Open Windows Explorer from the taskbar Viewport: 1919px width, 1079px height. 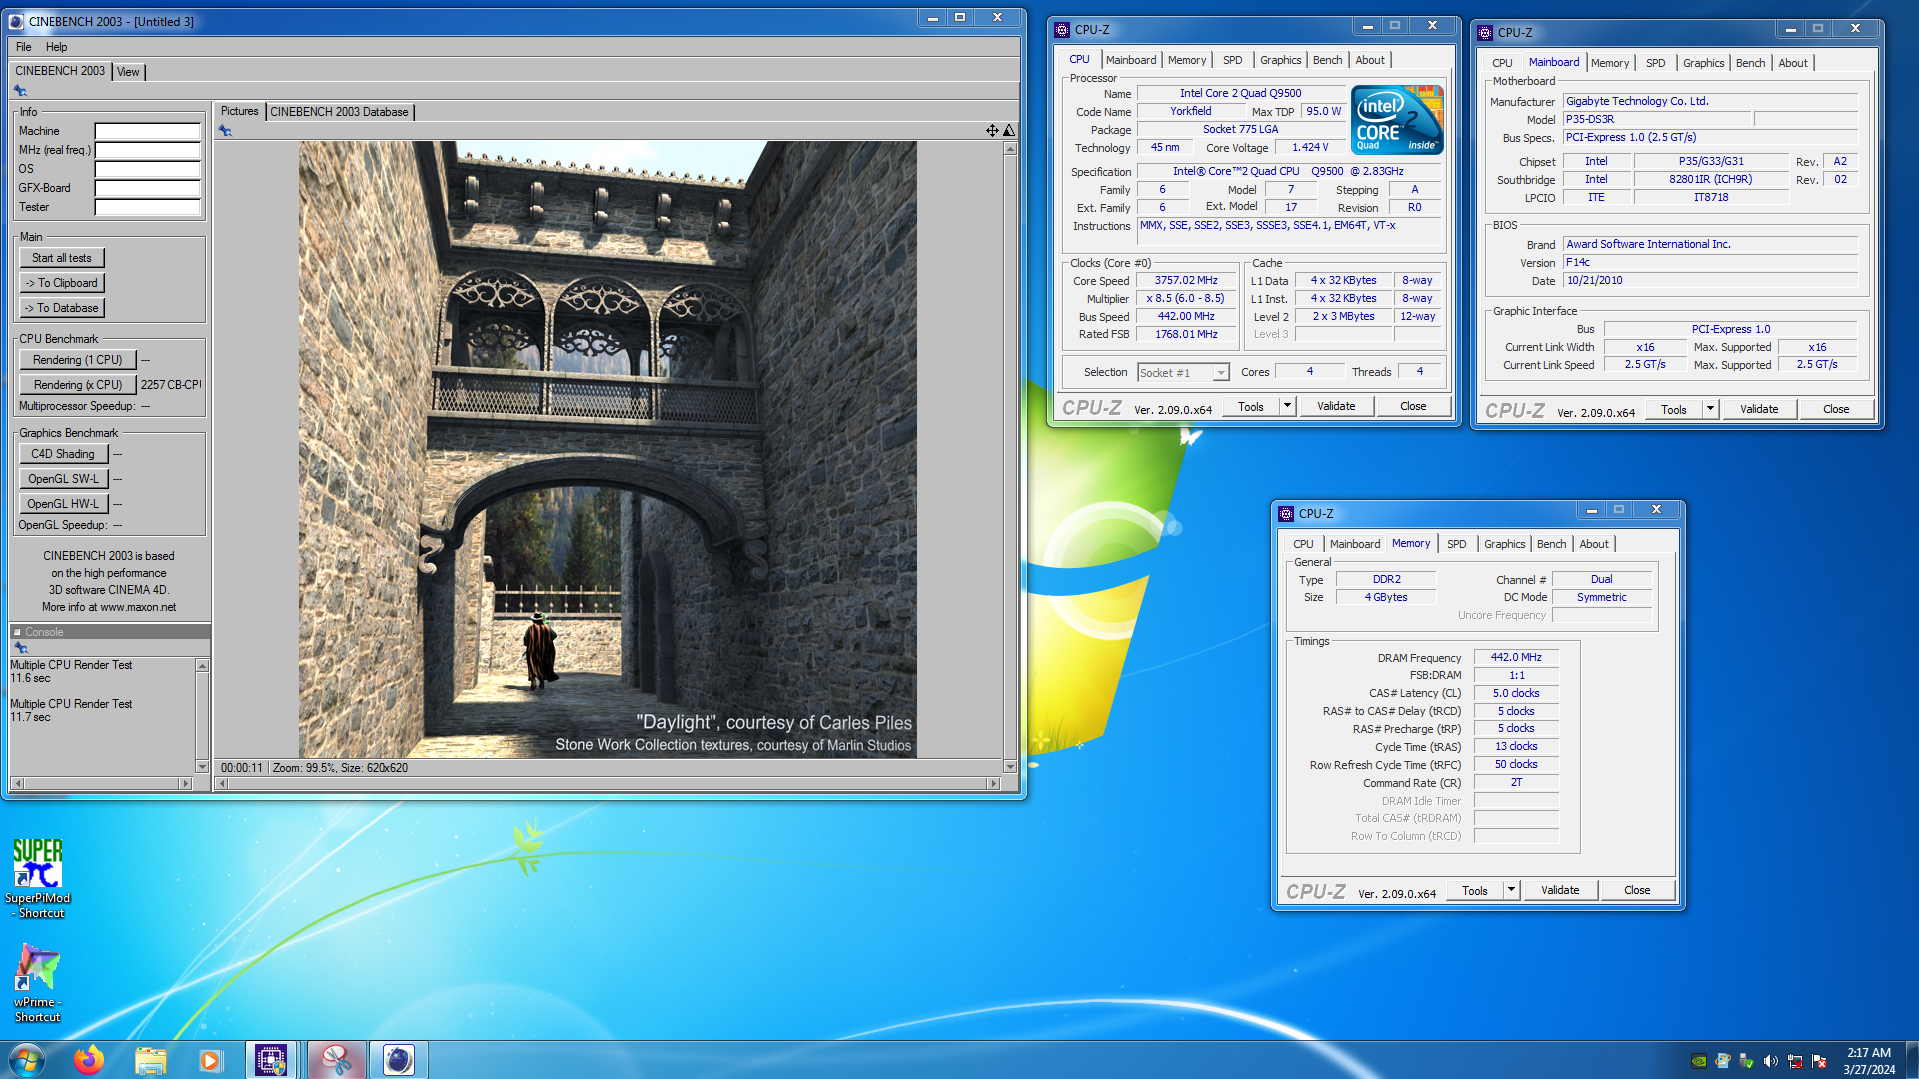pos(150,1059)
